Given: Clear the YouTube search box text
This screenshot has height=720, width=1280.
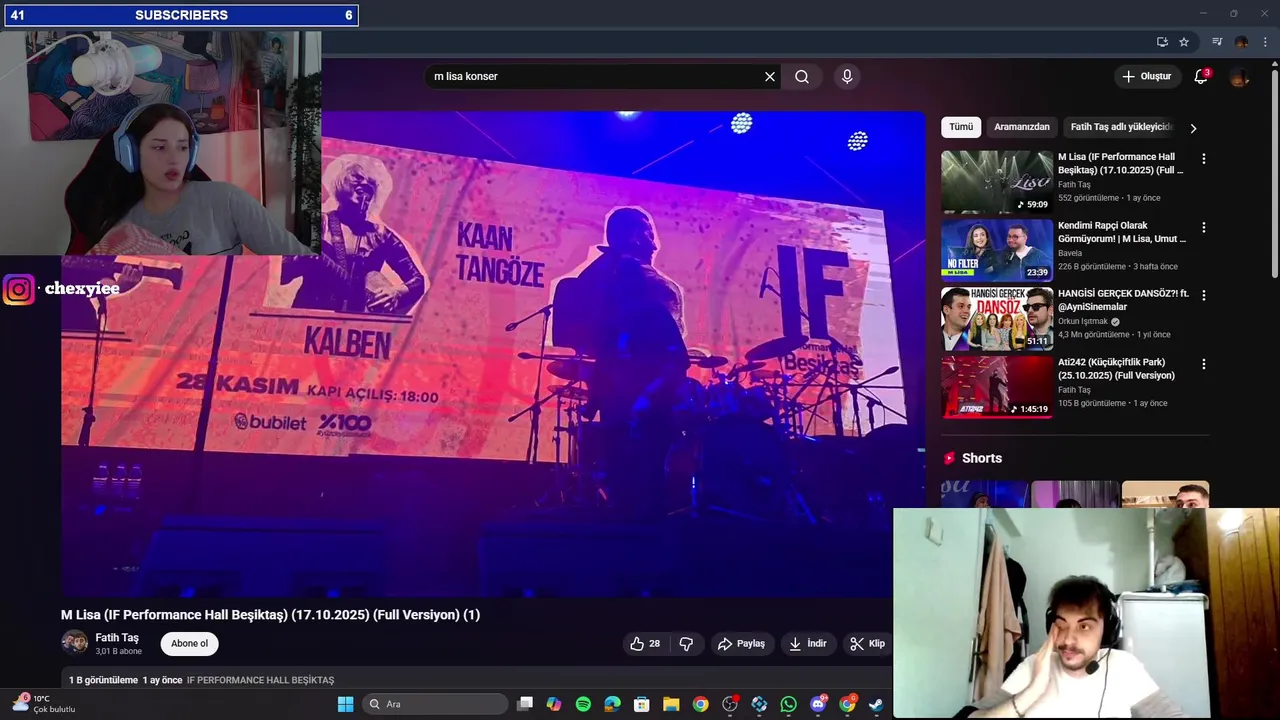Looking at the screenshot, I should [770, 76].
